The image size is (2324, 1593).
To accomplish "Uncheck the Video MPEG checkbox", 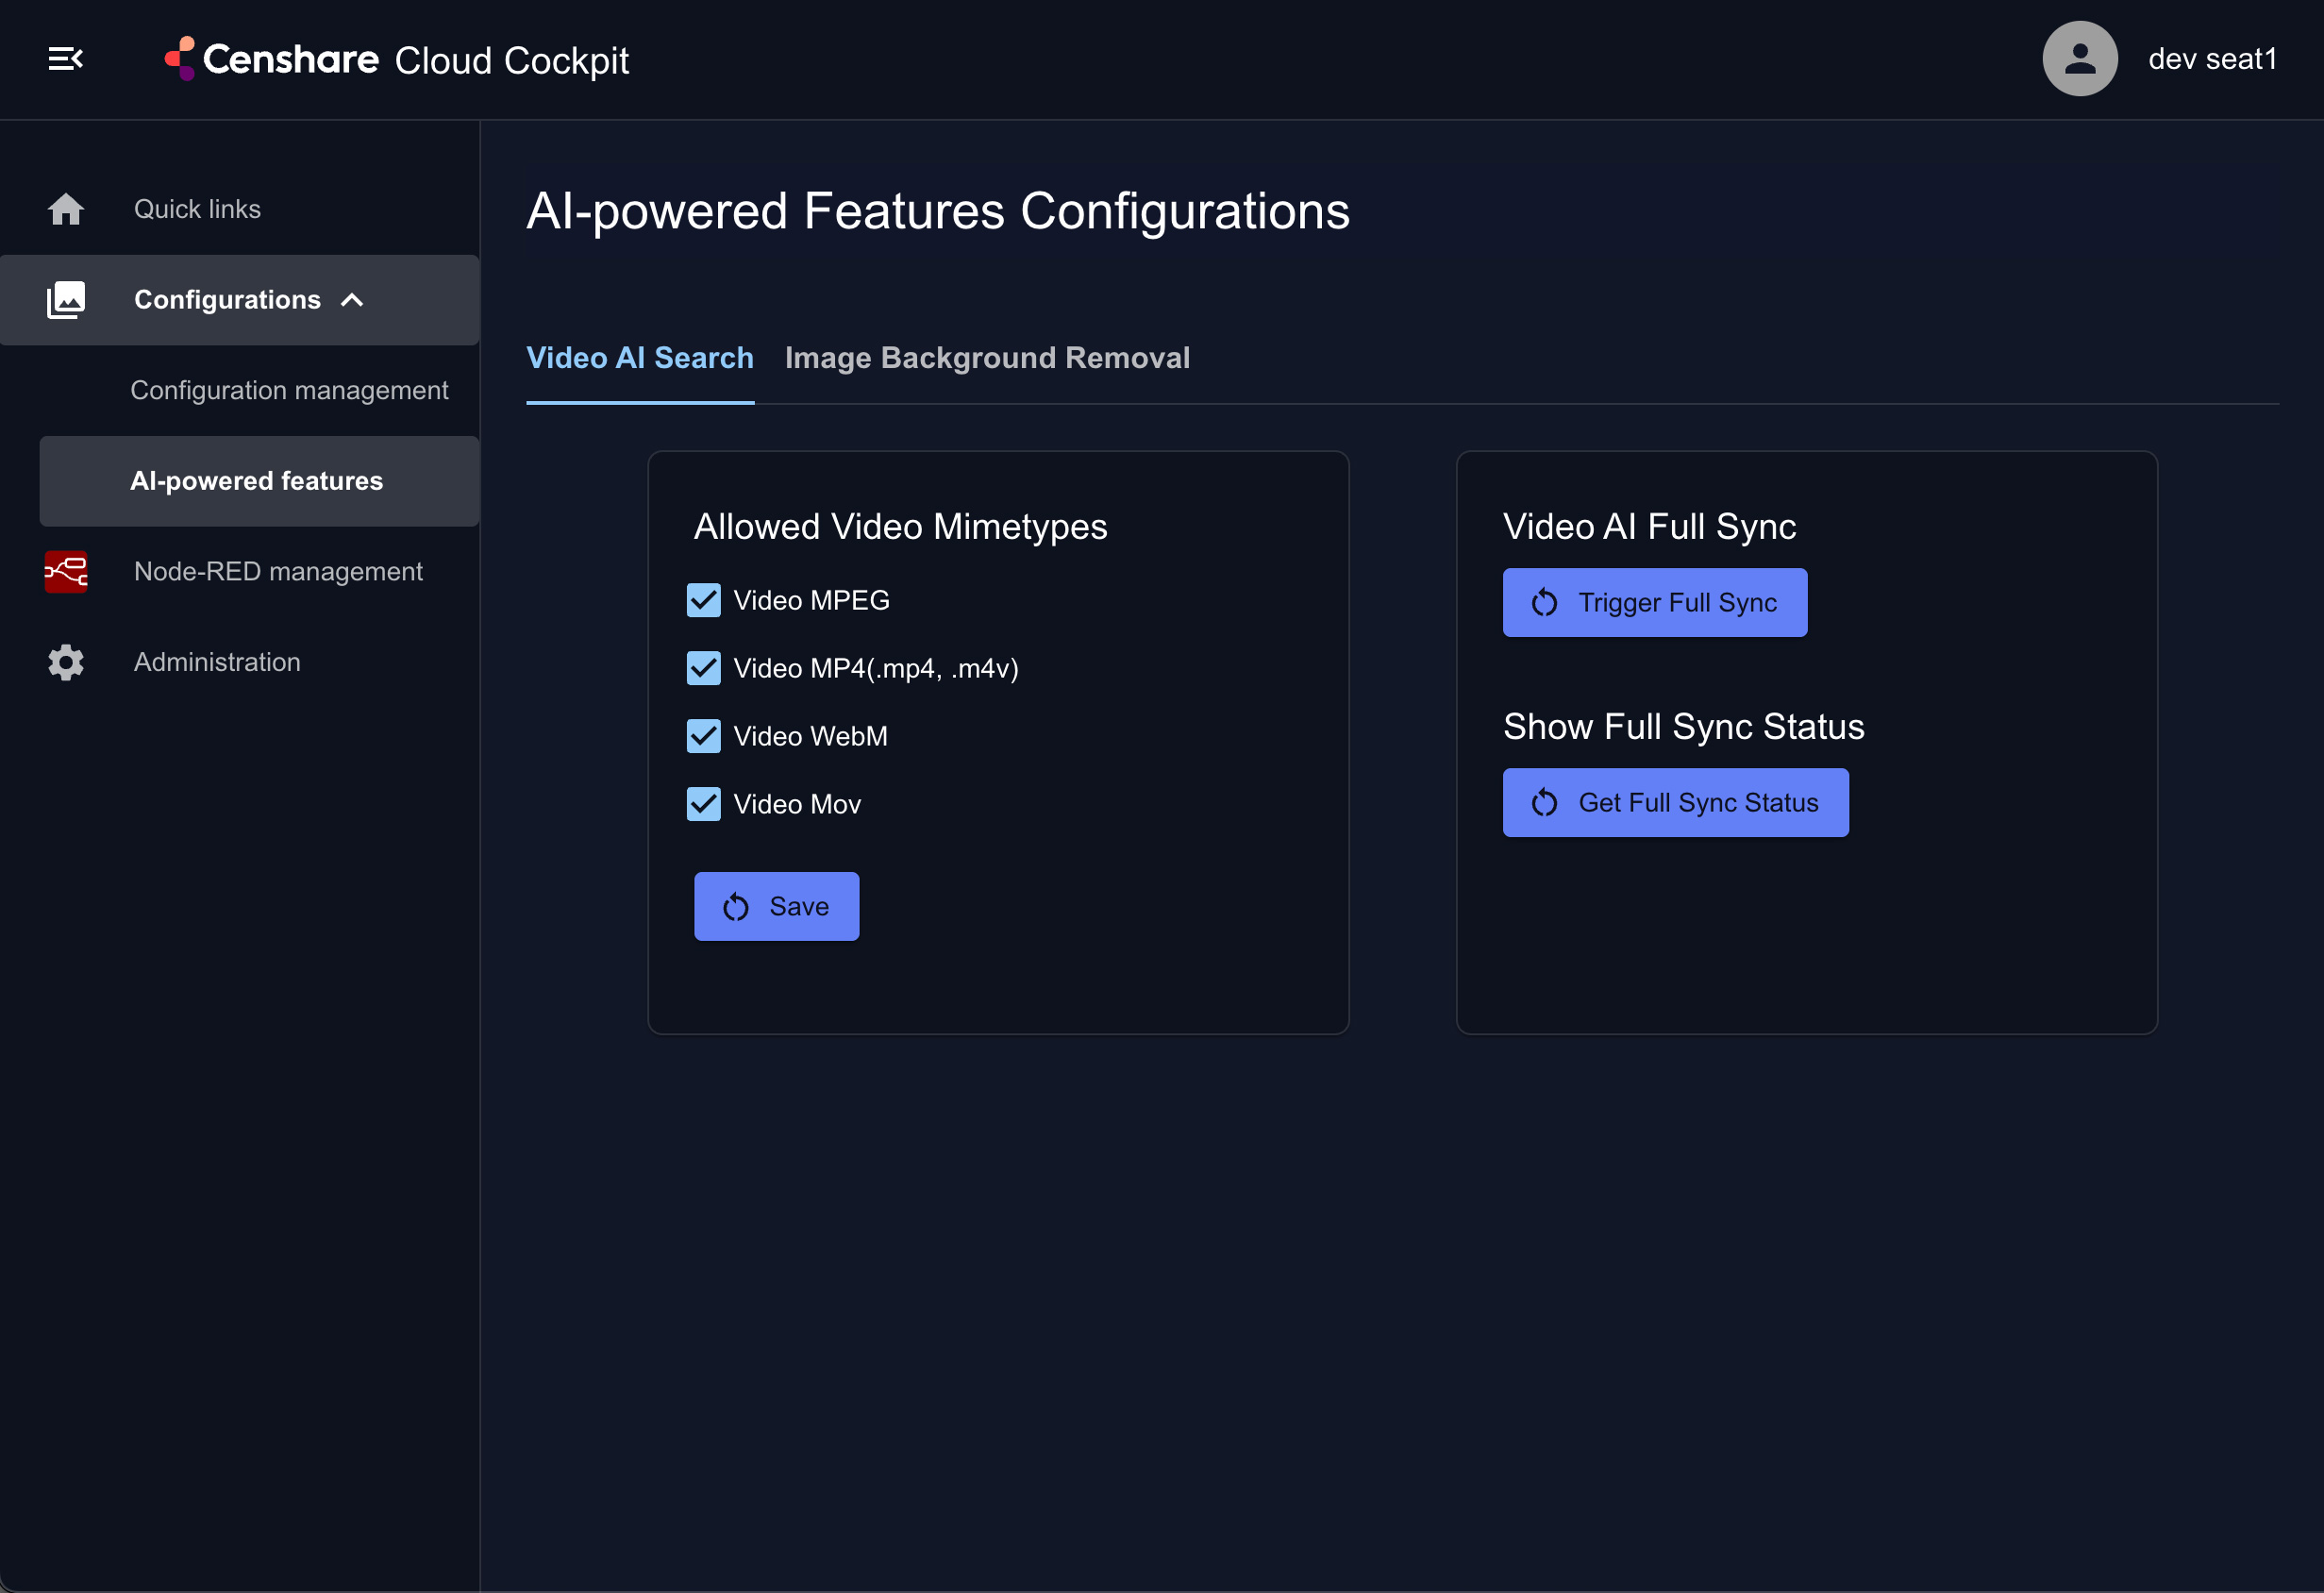I will point(703,600).
